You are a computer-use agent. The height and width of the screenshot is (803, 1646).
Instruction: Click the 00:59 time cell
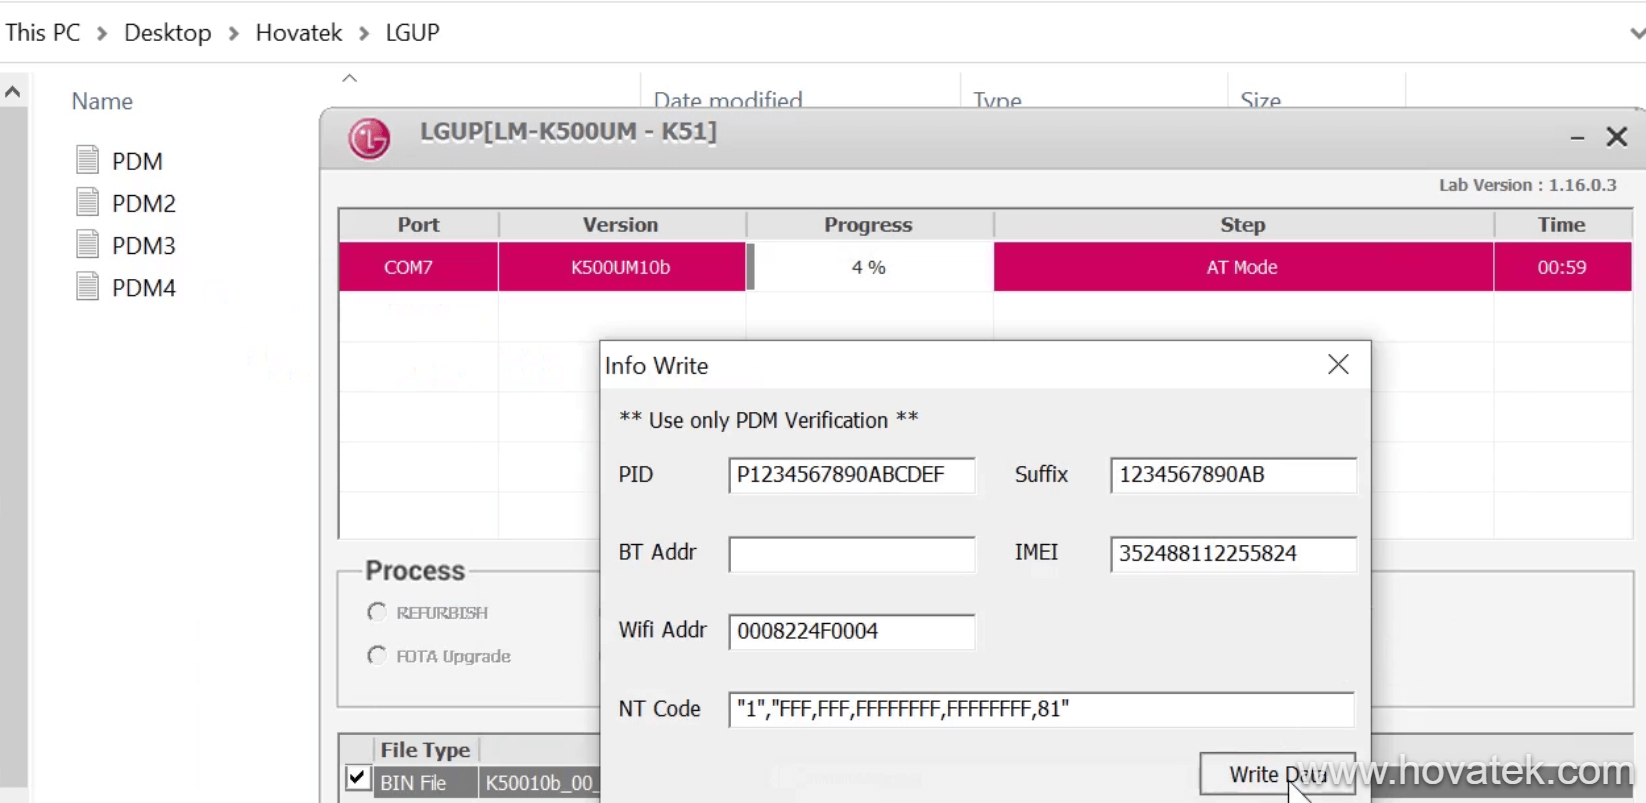click(1562, 267)
